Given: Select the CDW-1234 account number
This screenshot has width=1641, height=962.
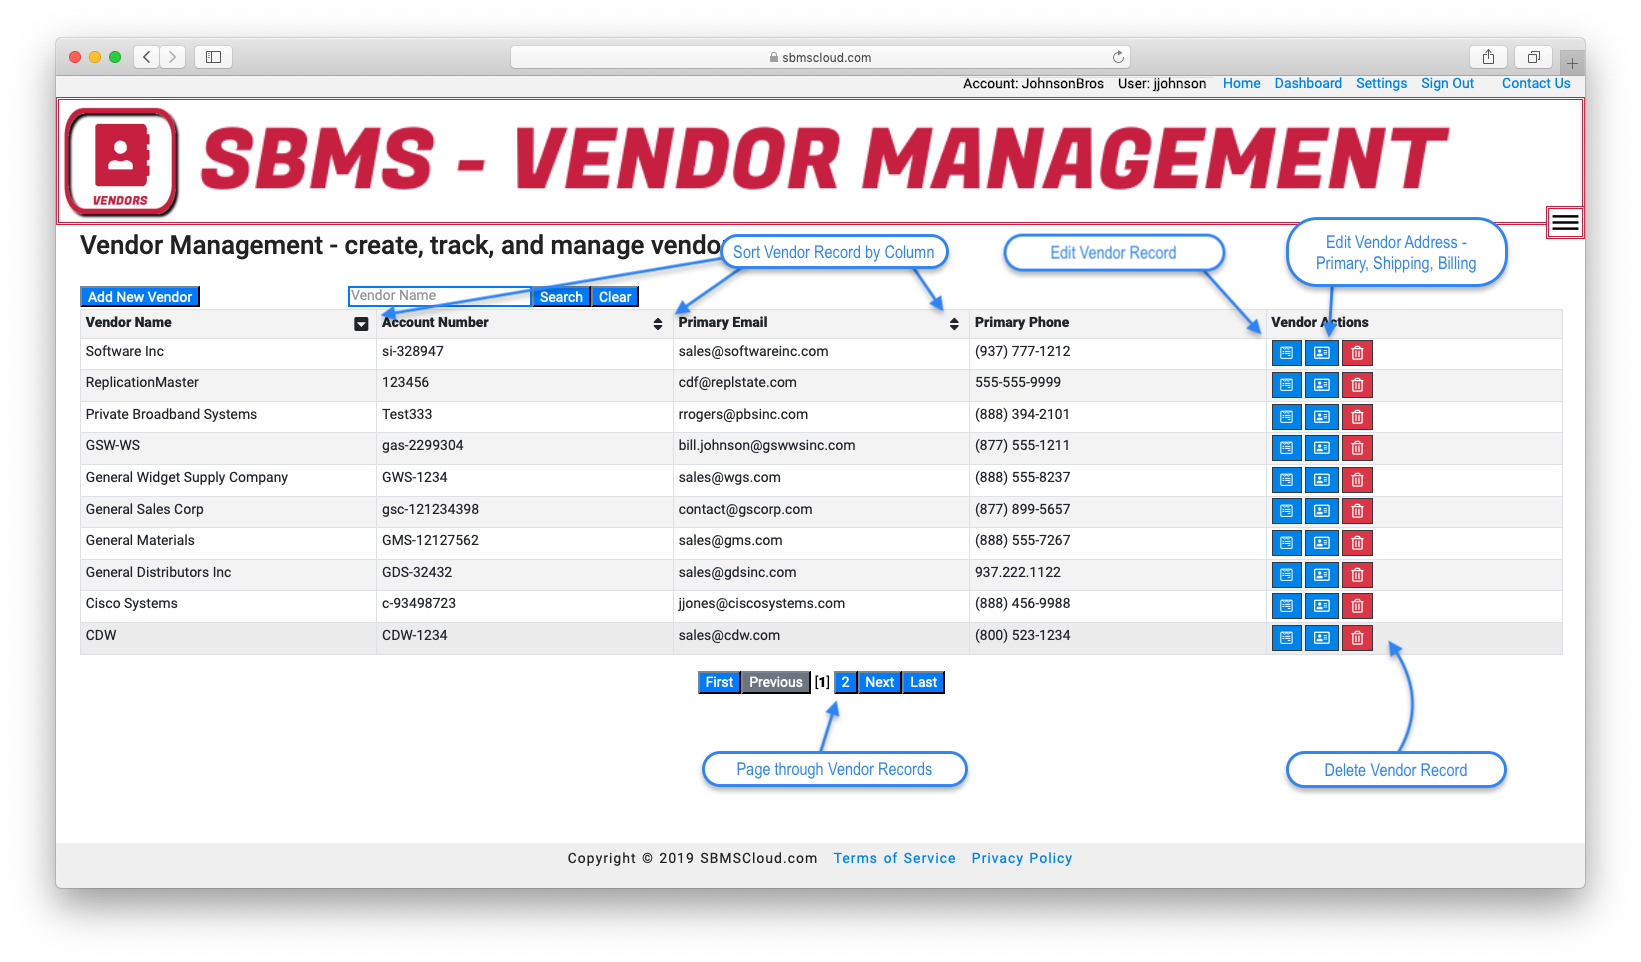Looking at the screenshot, I should pyautogui.click(x=414, y=636).
